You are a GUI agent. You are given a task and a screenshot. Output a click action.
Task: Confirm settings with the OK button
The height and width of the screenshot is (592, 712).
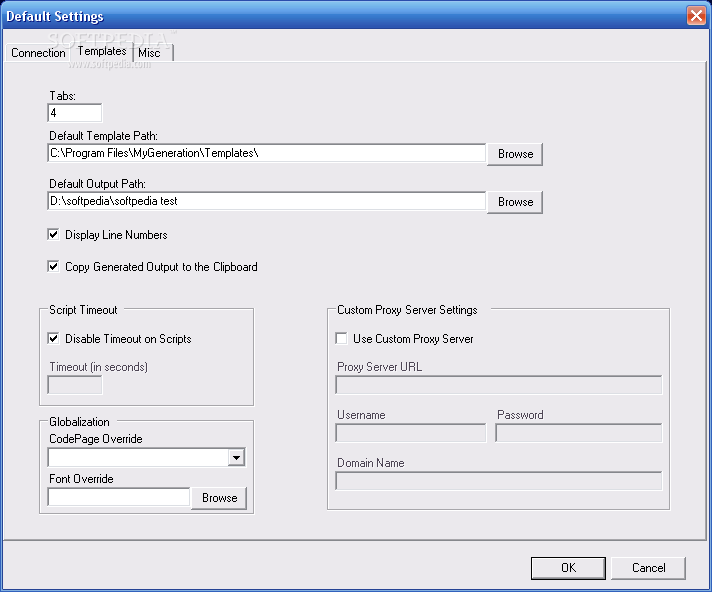pos(568,568)
